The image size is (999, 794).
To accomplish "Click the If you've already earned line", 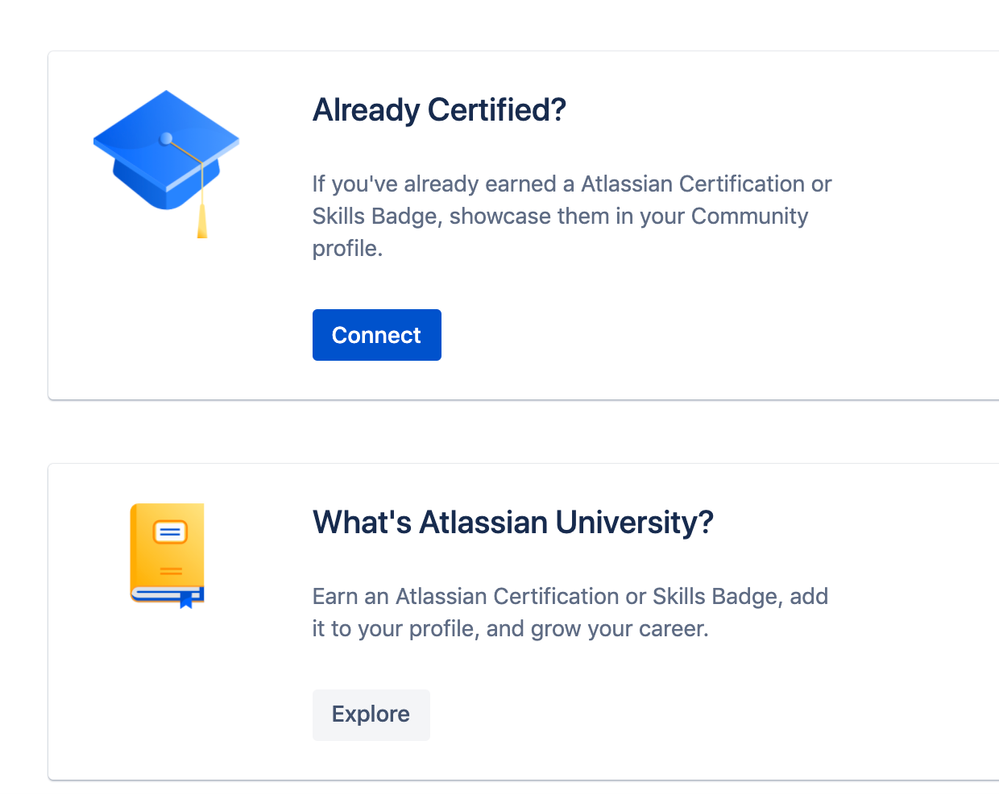I will 571,184.
